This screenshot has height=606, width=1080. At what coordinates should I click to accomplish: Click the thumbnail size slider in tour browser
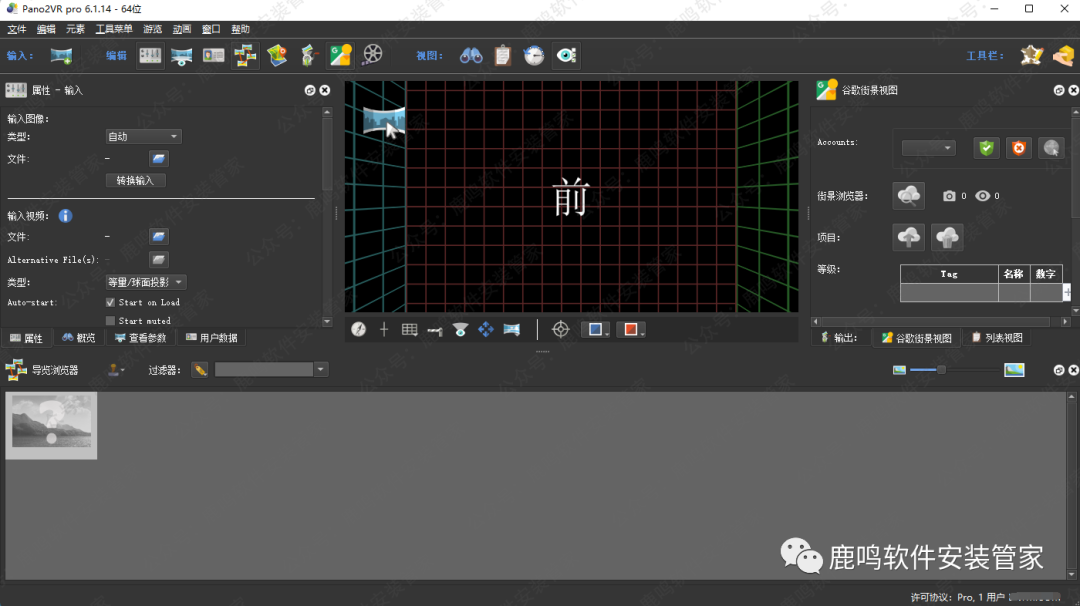[941, 370]
